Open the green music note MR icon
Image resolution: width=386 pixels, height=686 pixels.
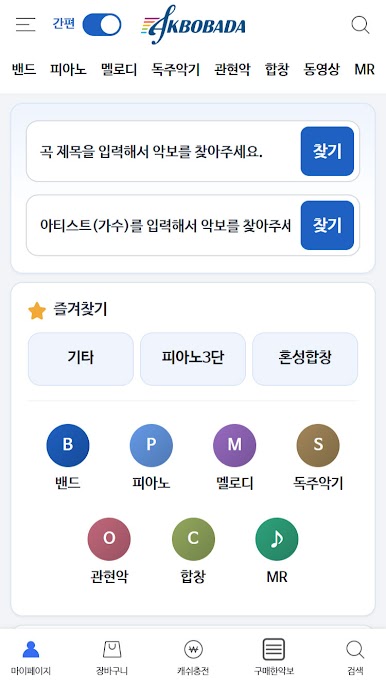click(x=277, y=539)
